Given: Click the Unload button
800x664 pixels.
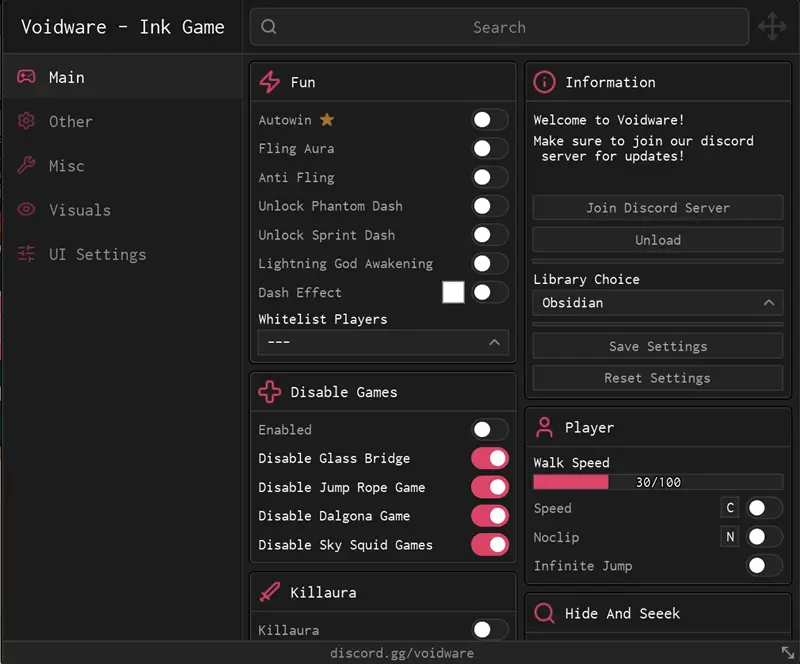Looking at the screenshot, I should pyautogui.click(x=658, y=240).
